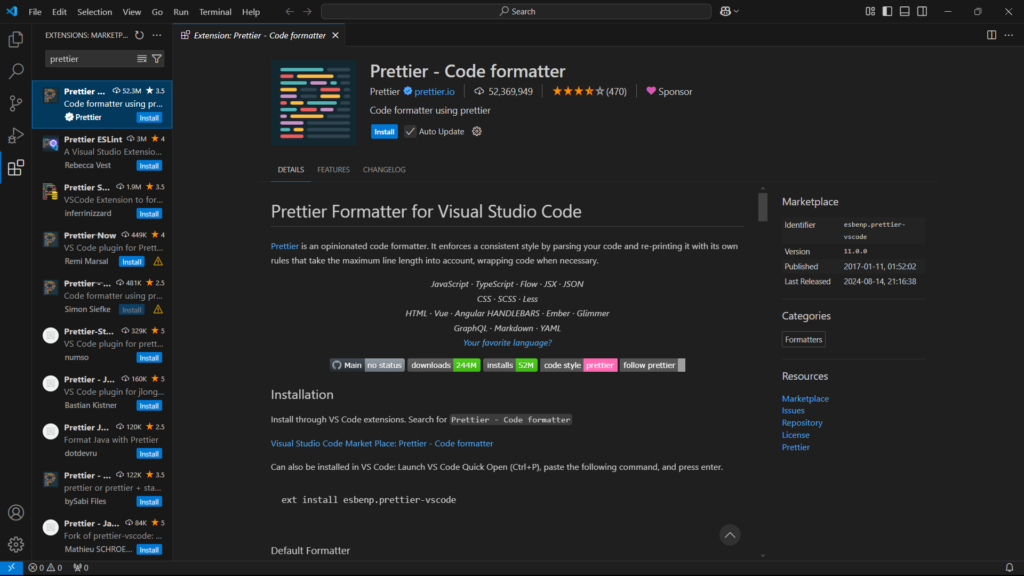Open the Search view in activity bar
Screen dimensions: 1024x576
(x=16, y=71)
